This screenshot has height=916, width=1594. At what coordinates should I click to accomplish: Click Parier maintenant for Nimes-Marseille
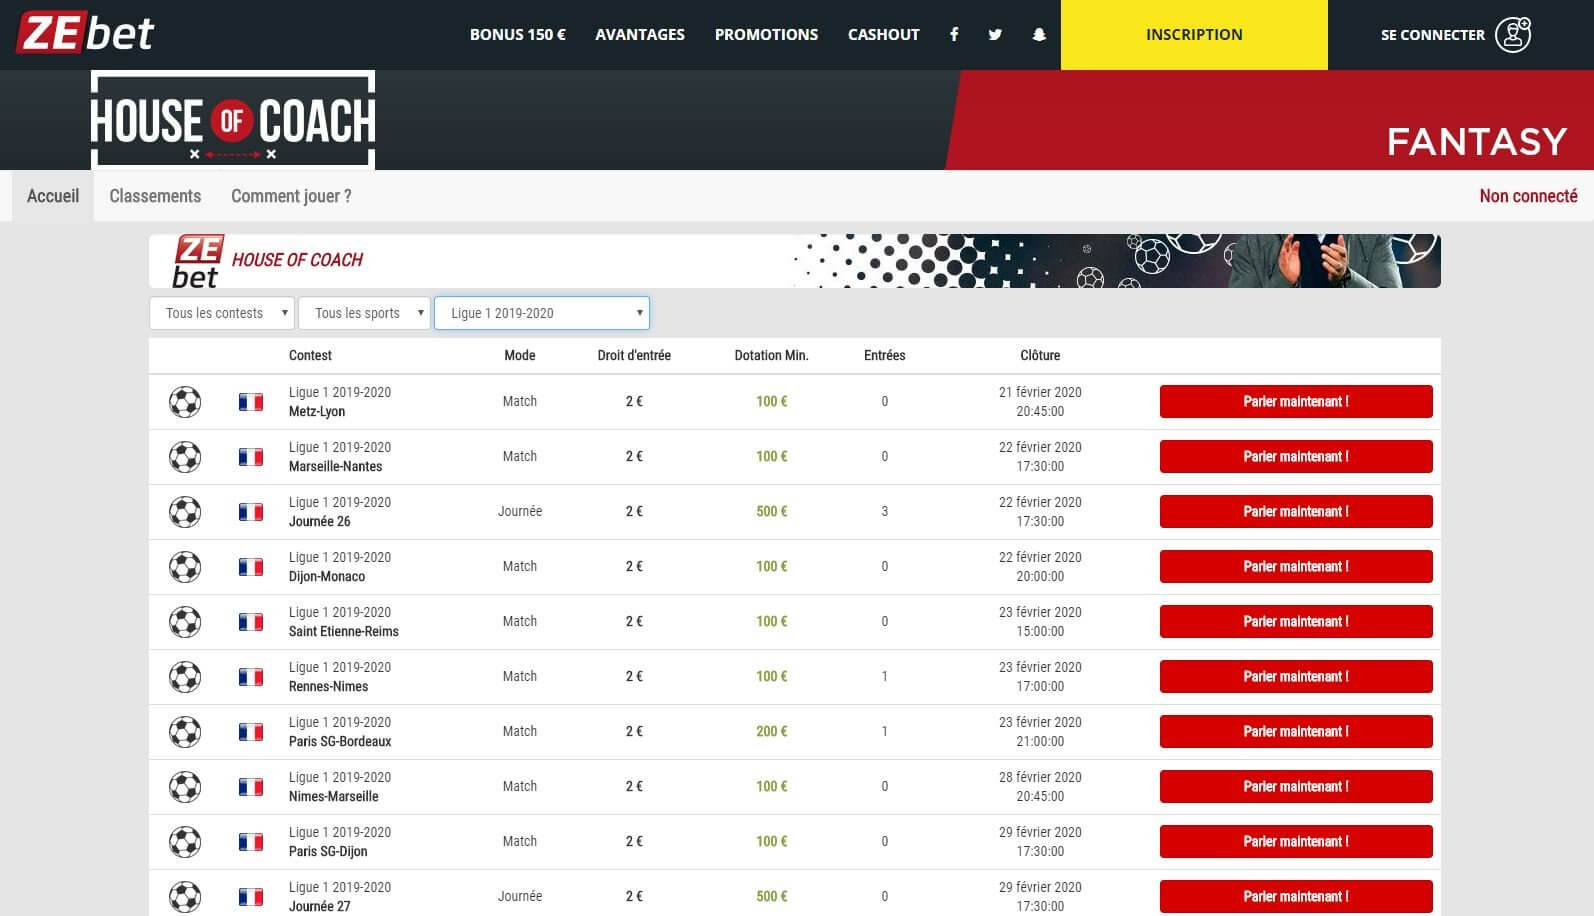pyautogui.click(x=1296, y=786)
